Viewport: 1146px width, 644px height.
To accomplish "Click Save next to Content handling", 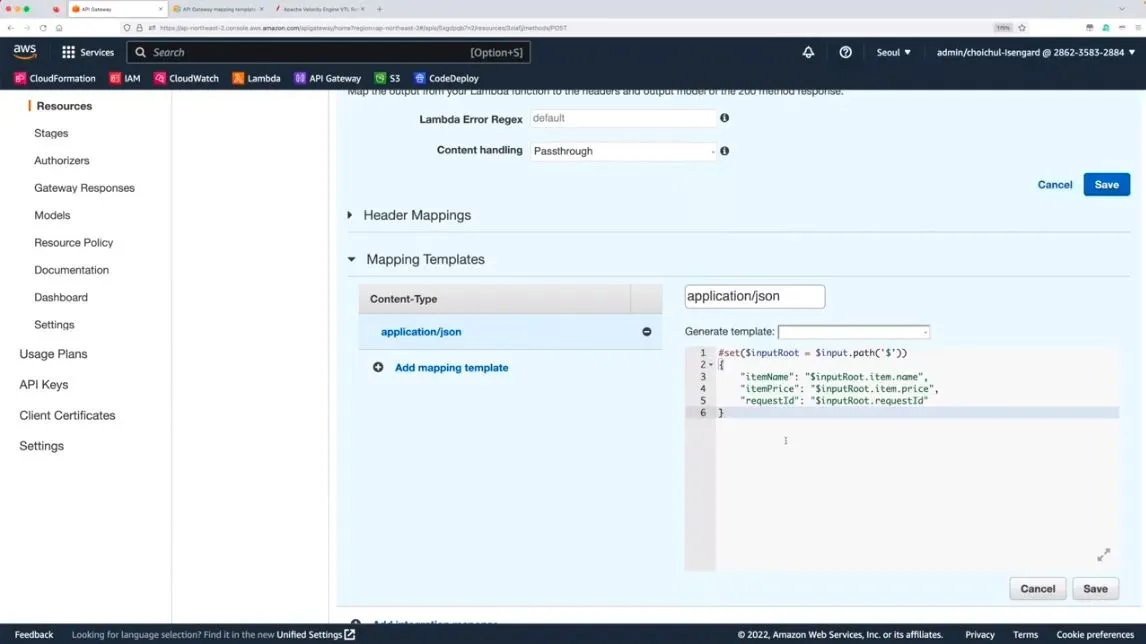I will coord(1107,184).
